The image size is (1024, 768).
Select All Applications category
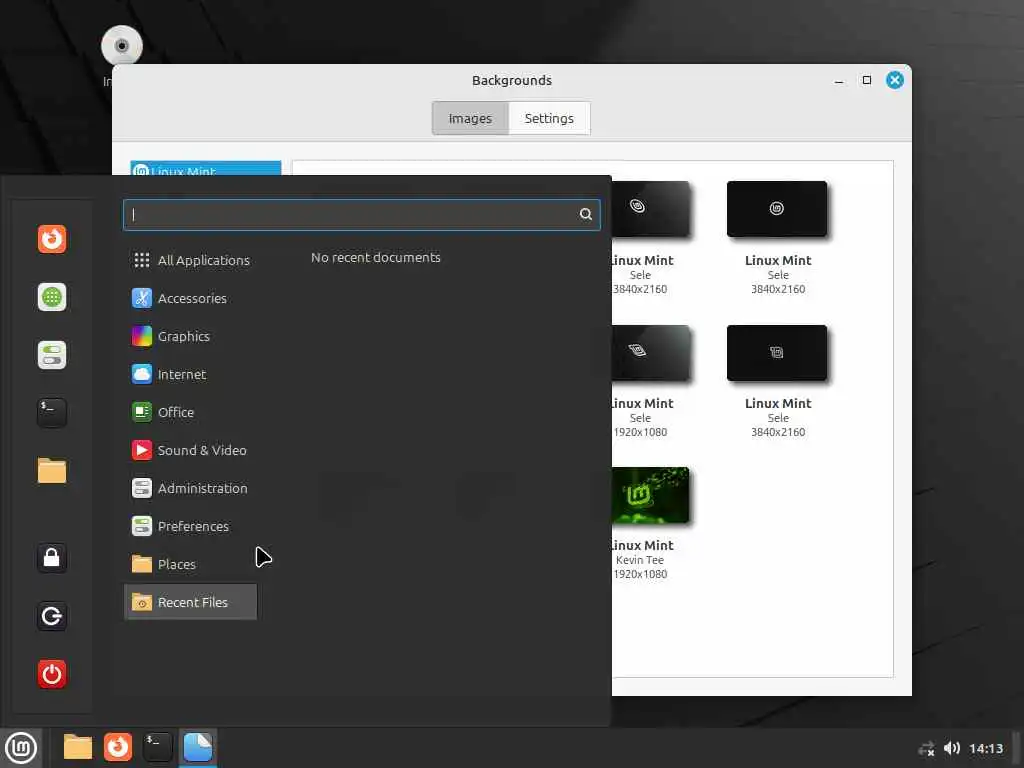[x=191, y=260]
